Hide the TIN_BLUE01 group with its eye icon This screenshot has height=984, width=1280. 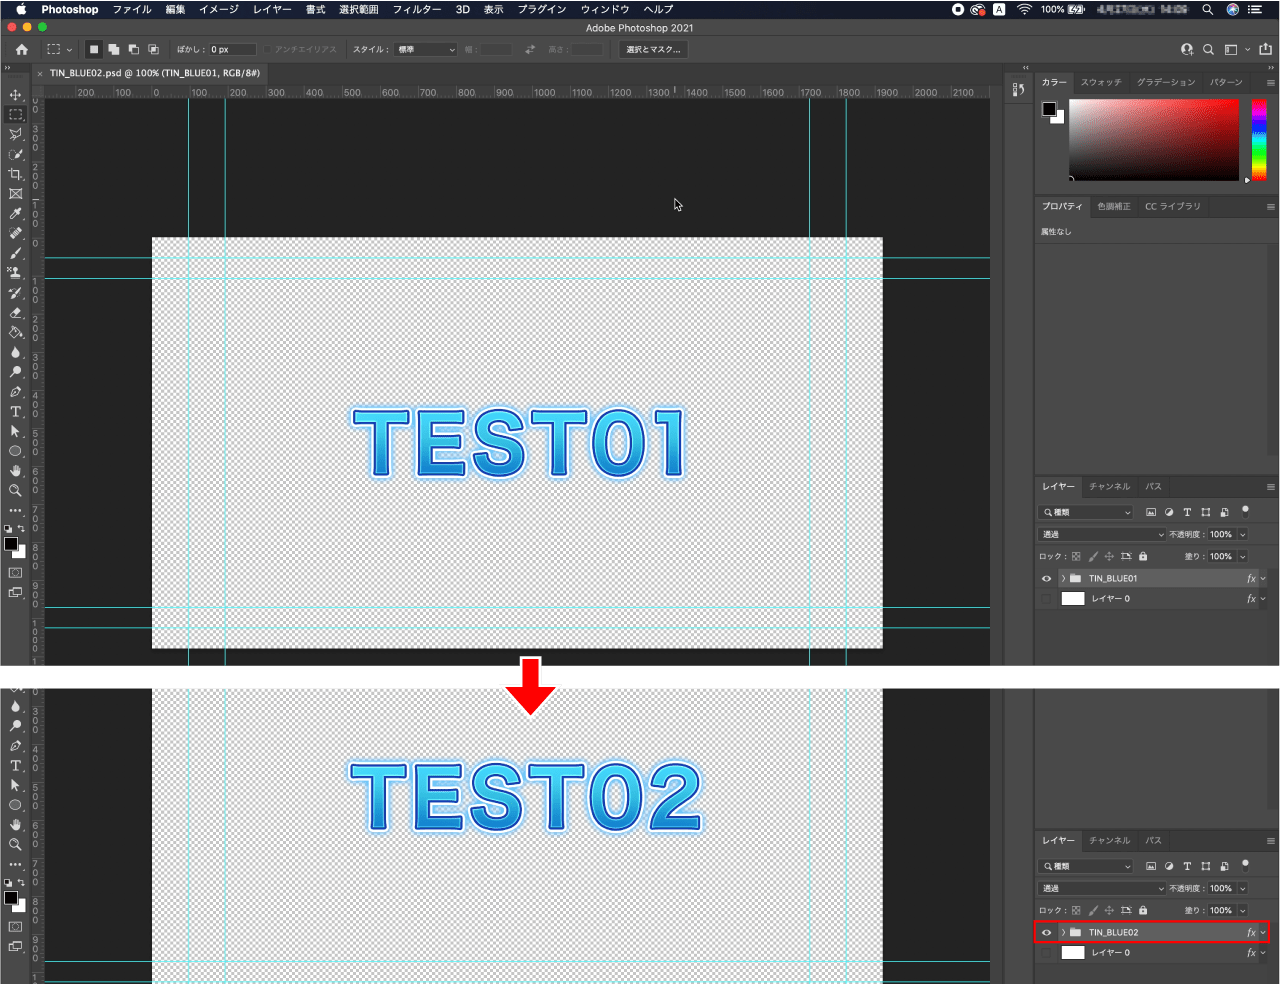1047,579
